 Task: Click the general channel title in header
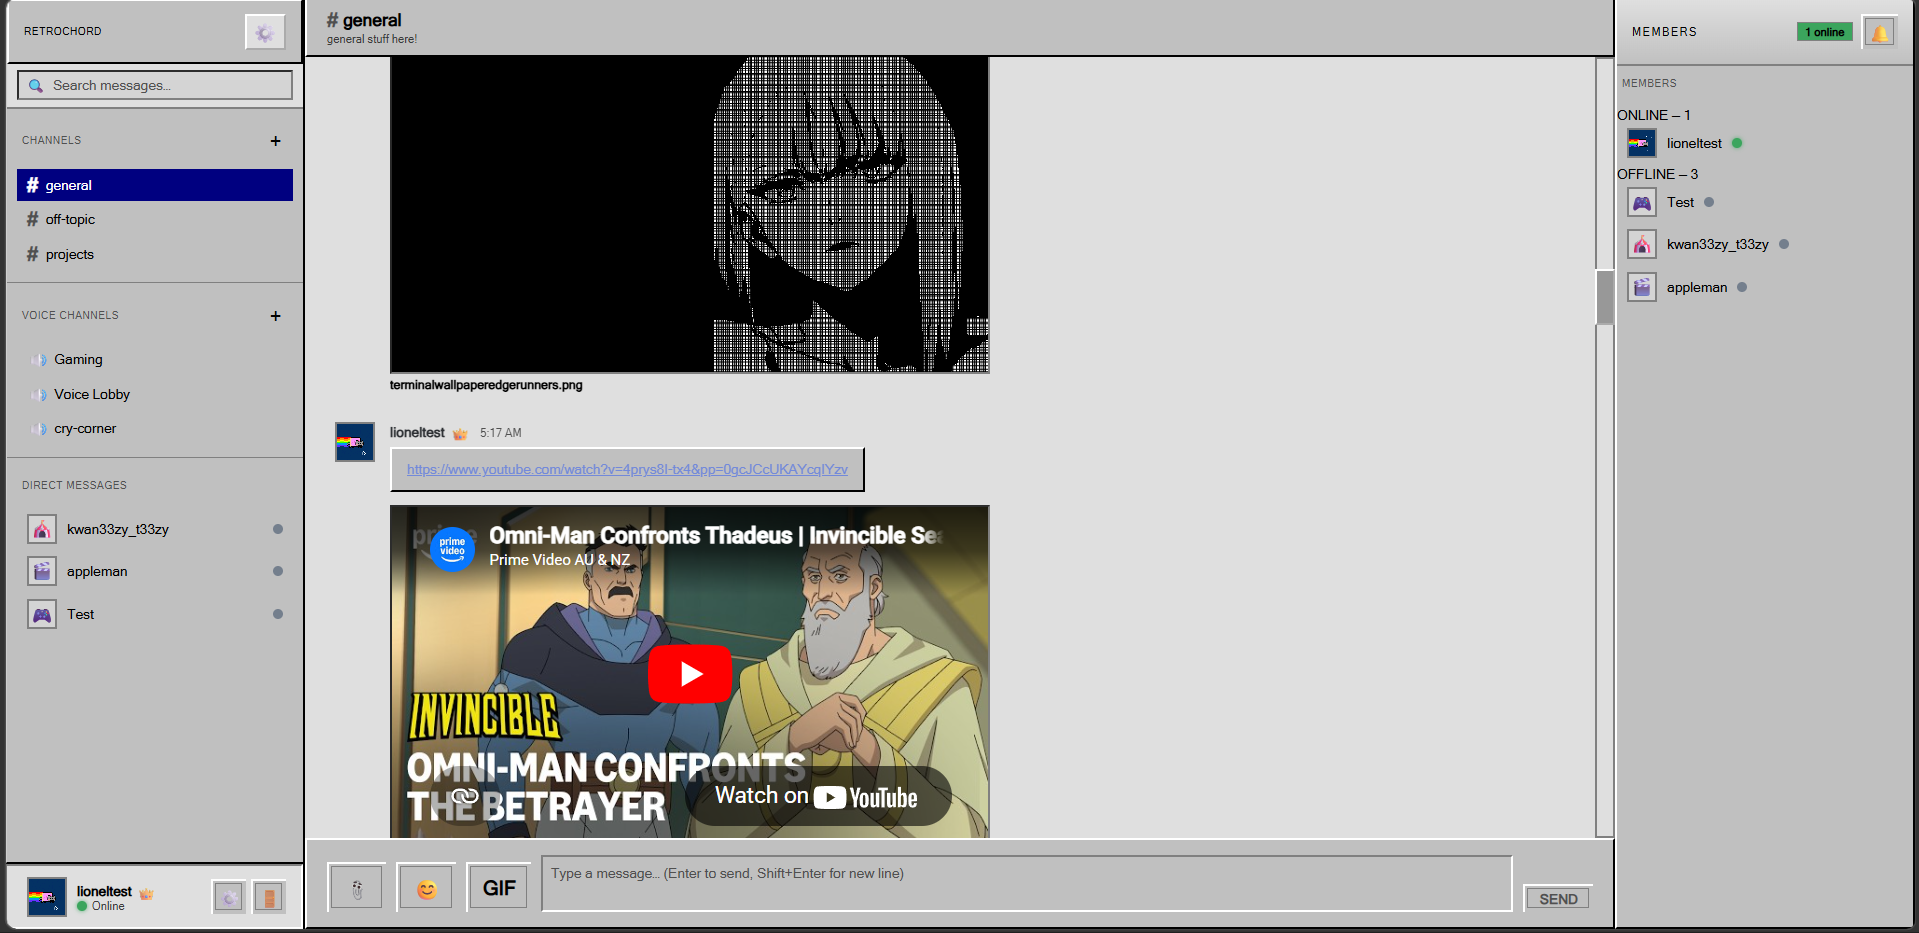[364, 20]
